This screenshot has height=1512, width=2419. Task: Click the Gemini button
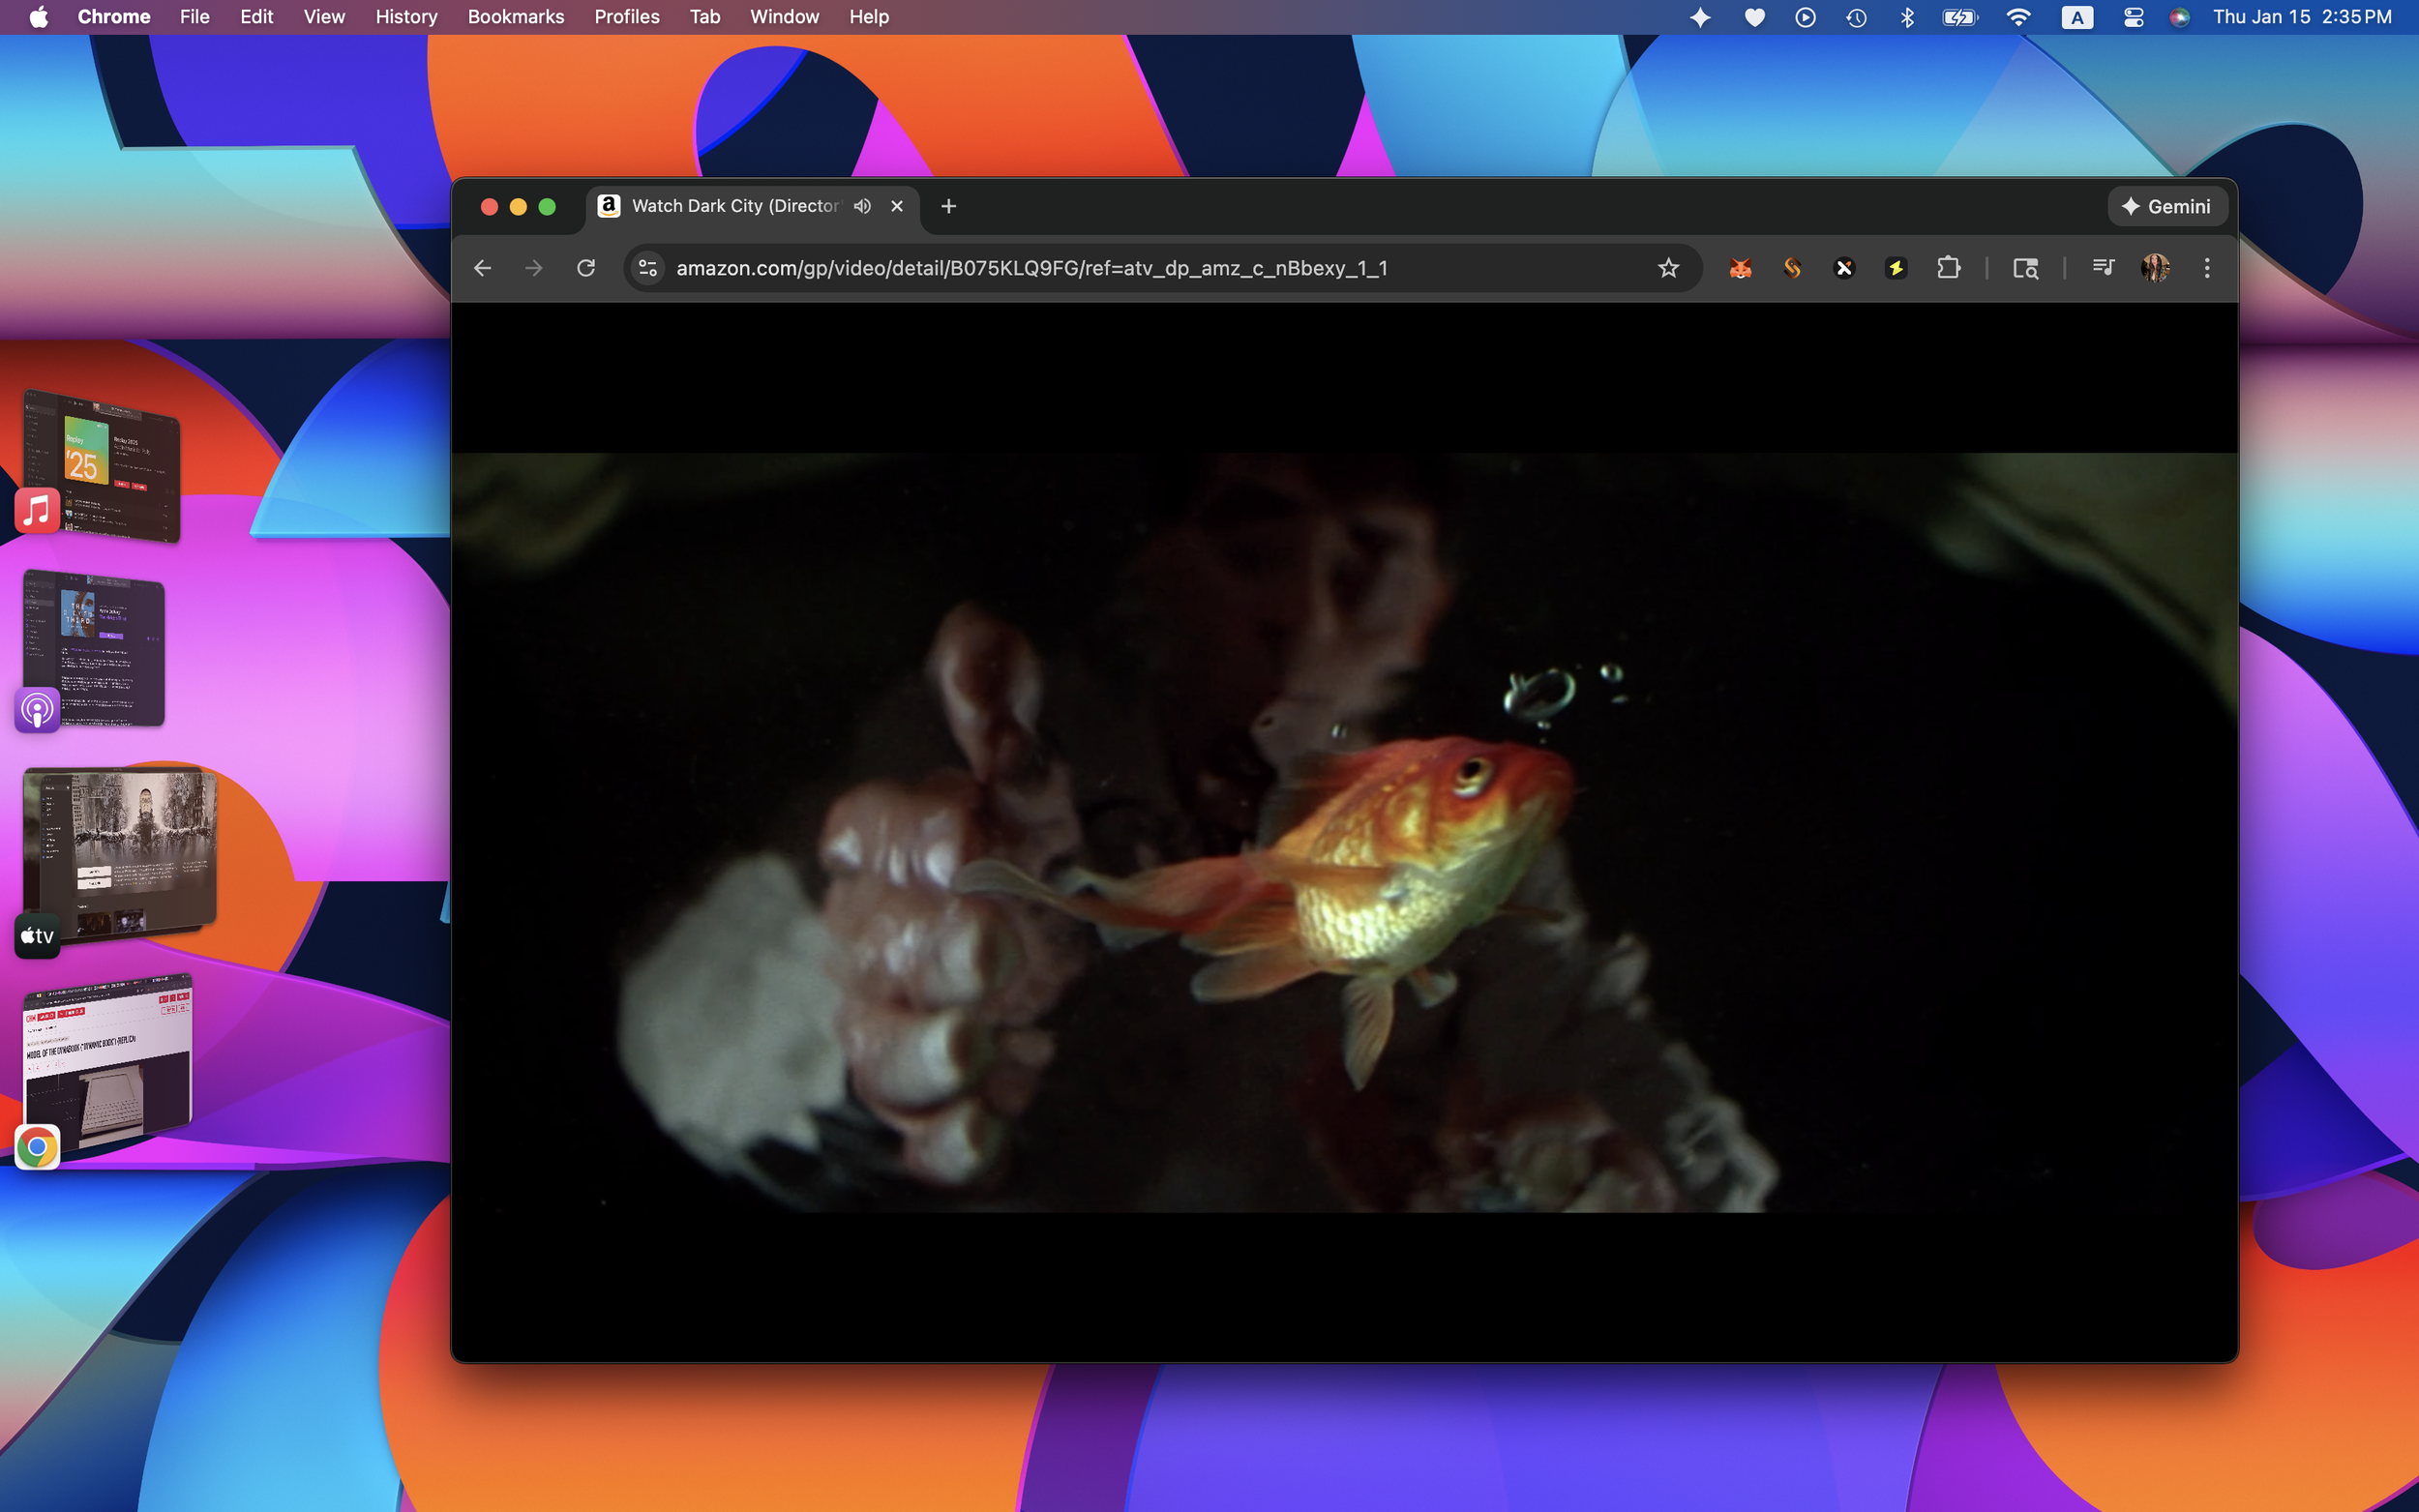[2166, 206]
